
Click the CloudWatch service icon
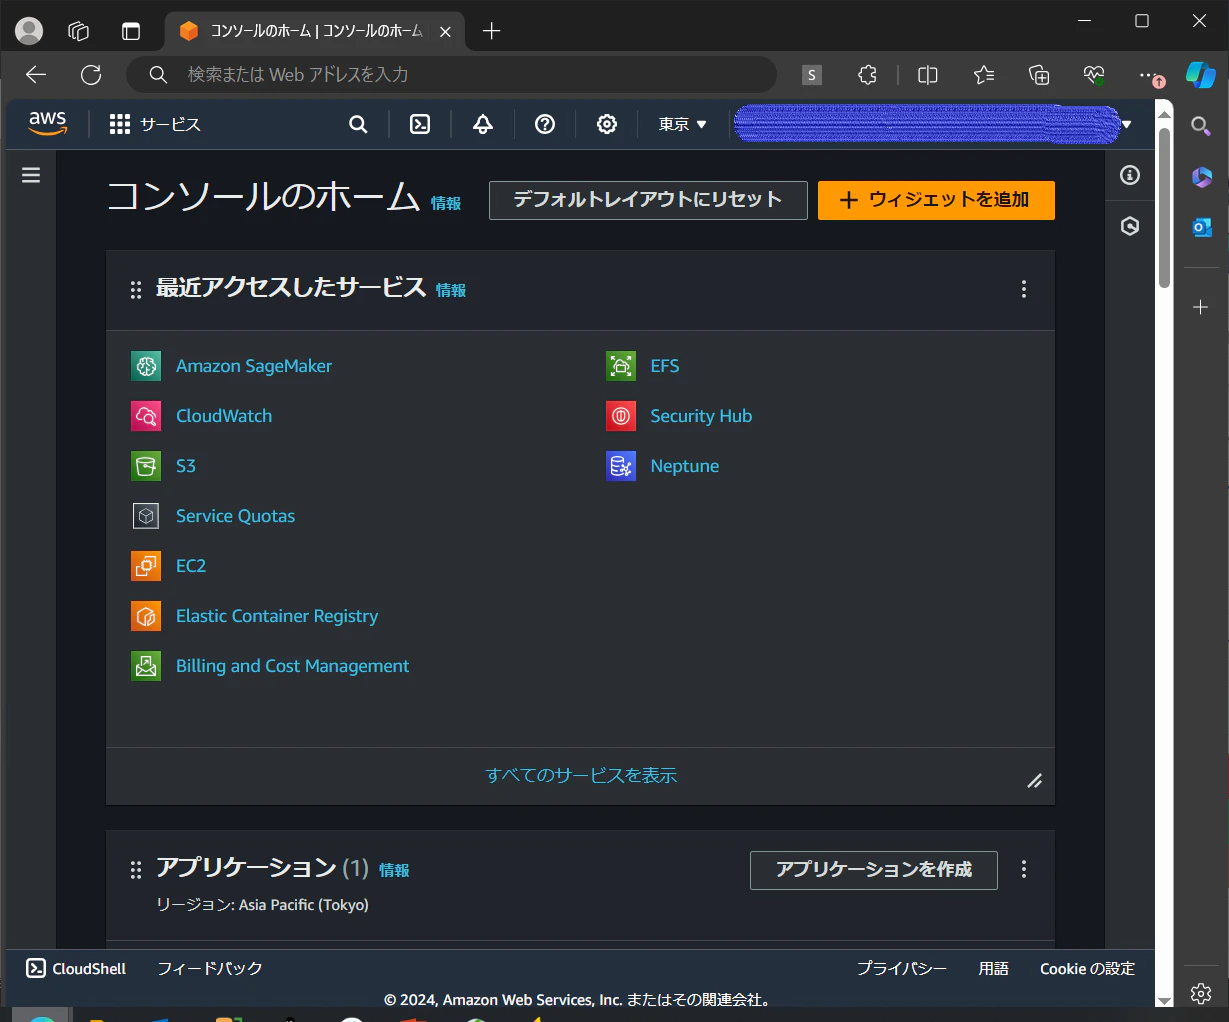(146, 416)
